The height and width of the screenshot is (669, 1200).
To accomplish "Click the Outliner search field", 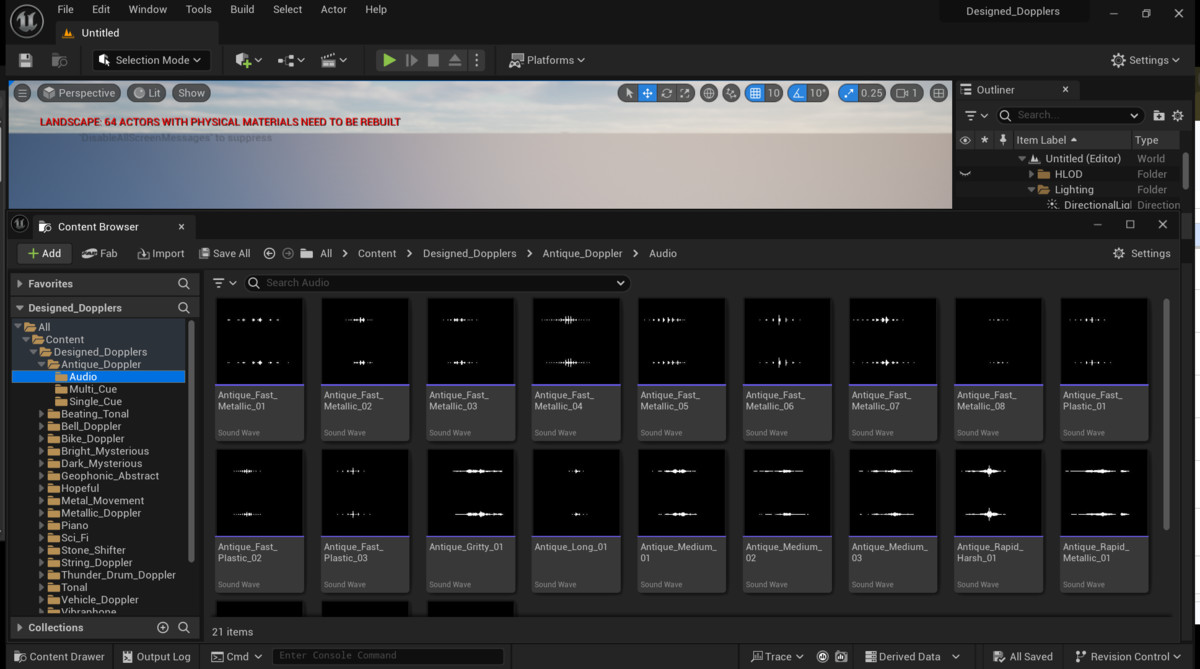I will (x=1068, y=115).
